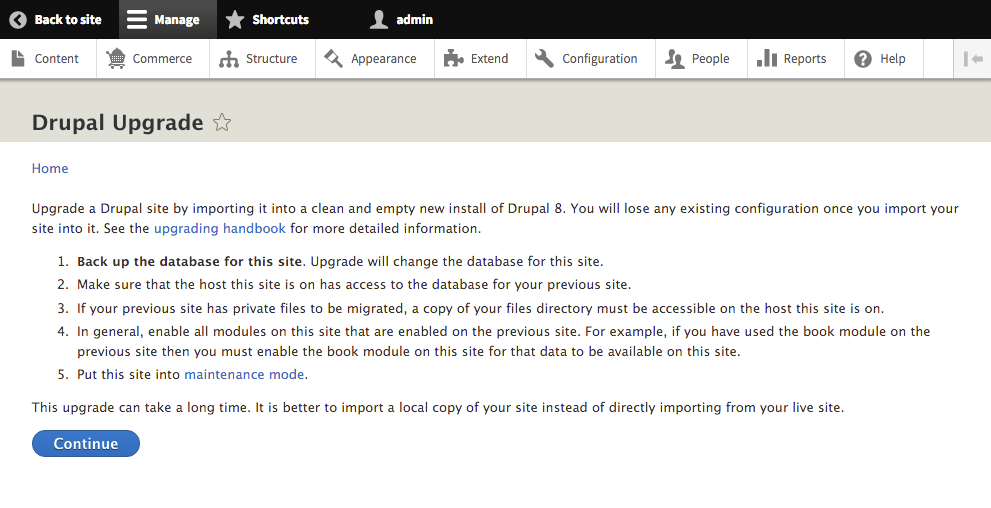Open the Commerce menu label
The image size is (991, 508).
[162, 59]
